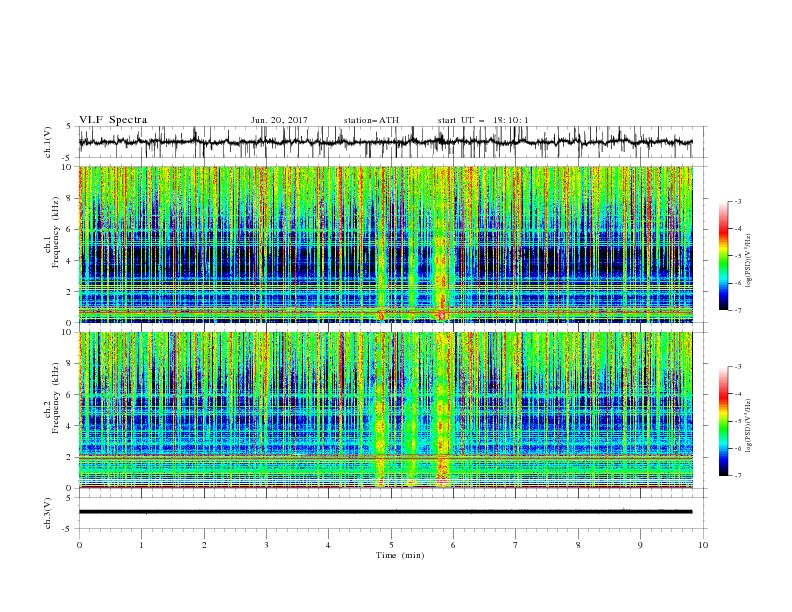Click the date 'Jun. 20, 2017'
The width and height of the screenshot is (792, 612).
(x=279, y=120)
